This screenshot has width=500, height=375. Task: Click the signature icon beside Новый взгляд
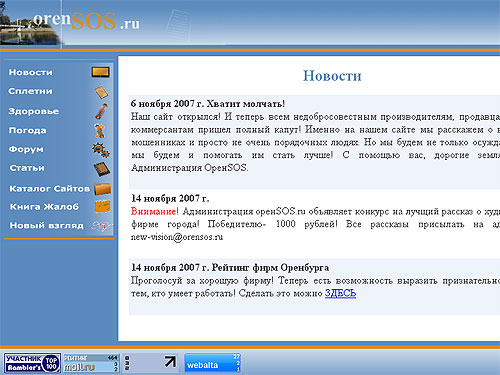102,226
